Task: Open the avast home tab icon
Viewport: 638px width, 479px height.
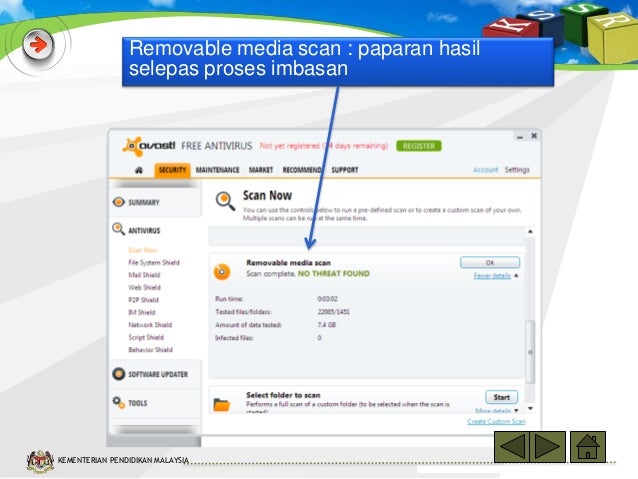Action: 139,170
